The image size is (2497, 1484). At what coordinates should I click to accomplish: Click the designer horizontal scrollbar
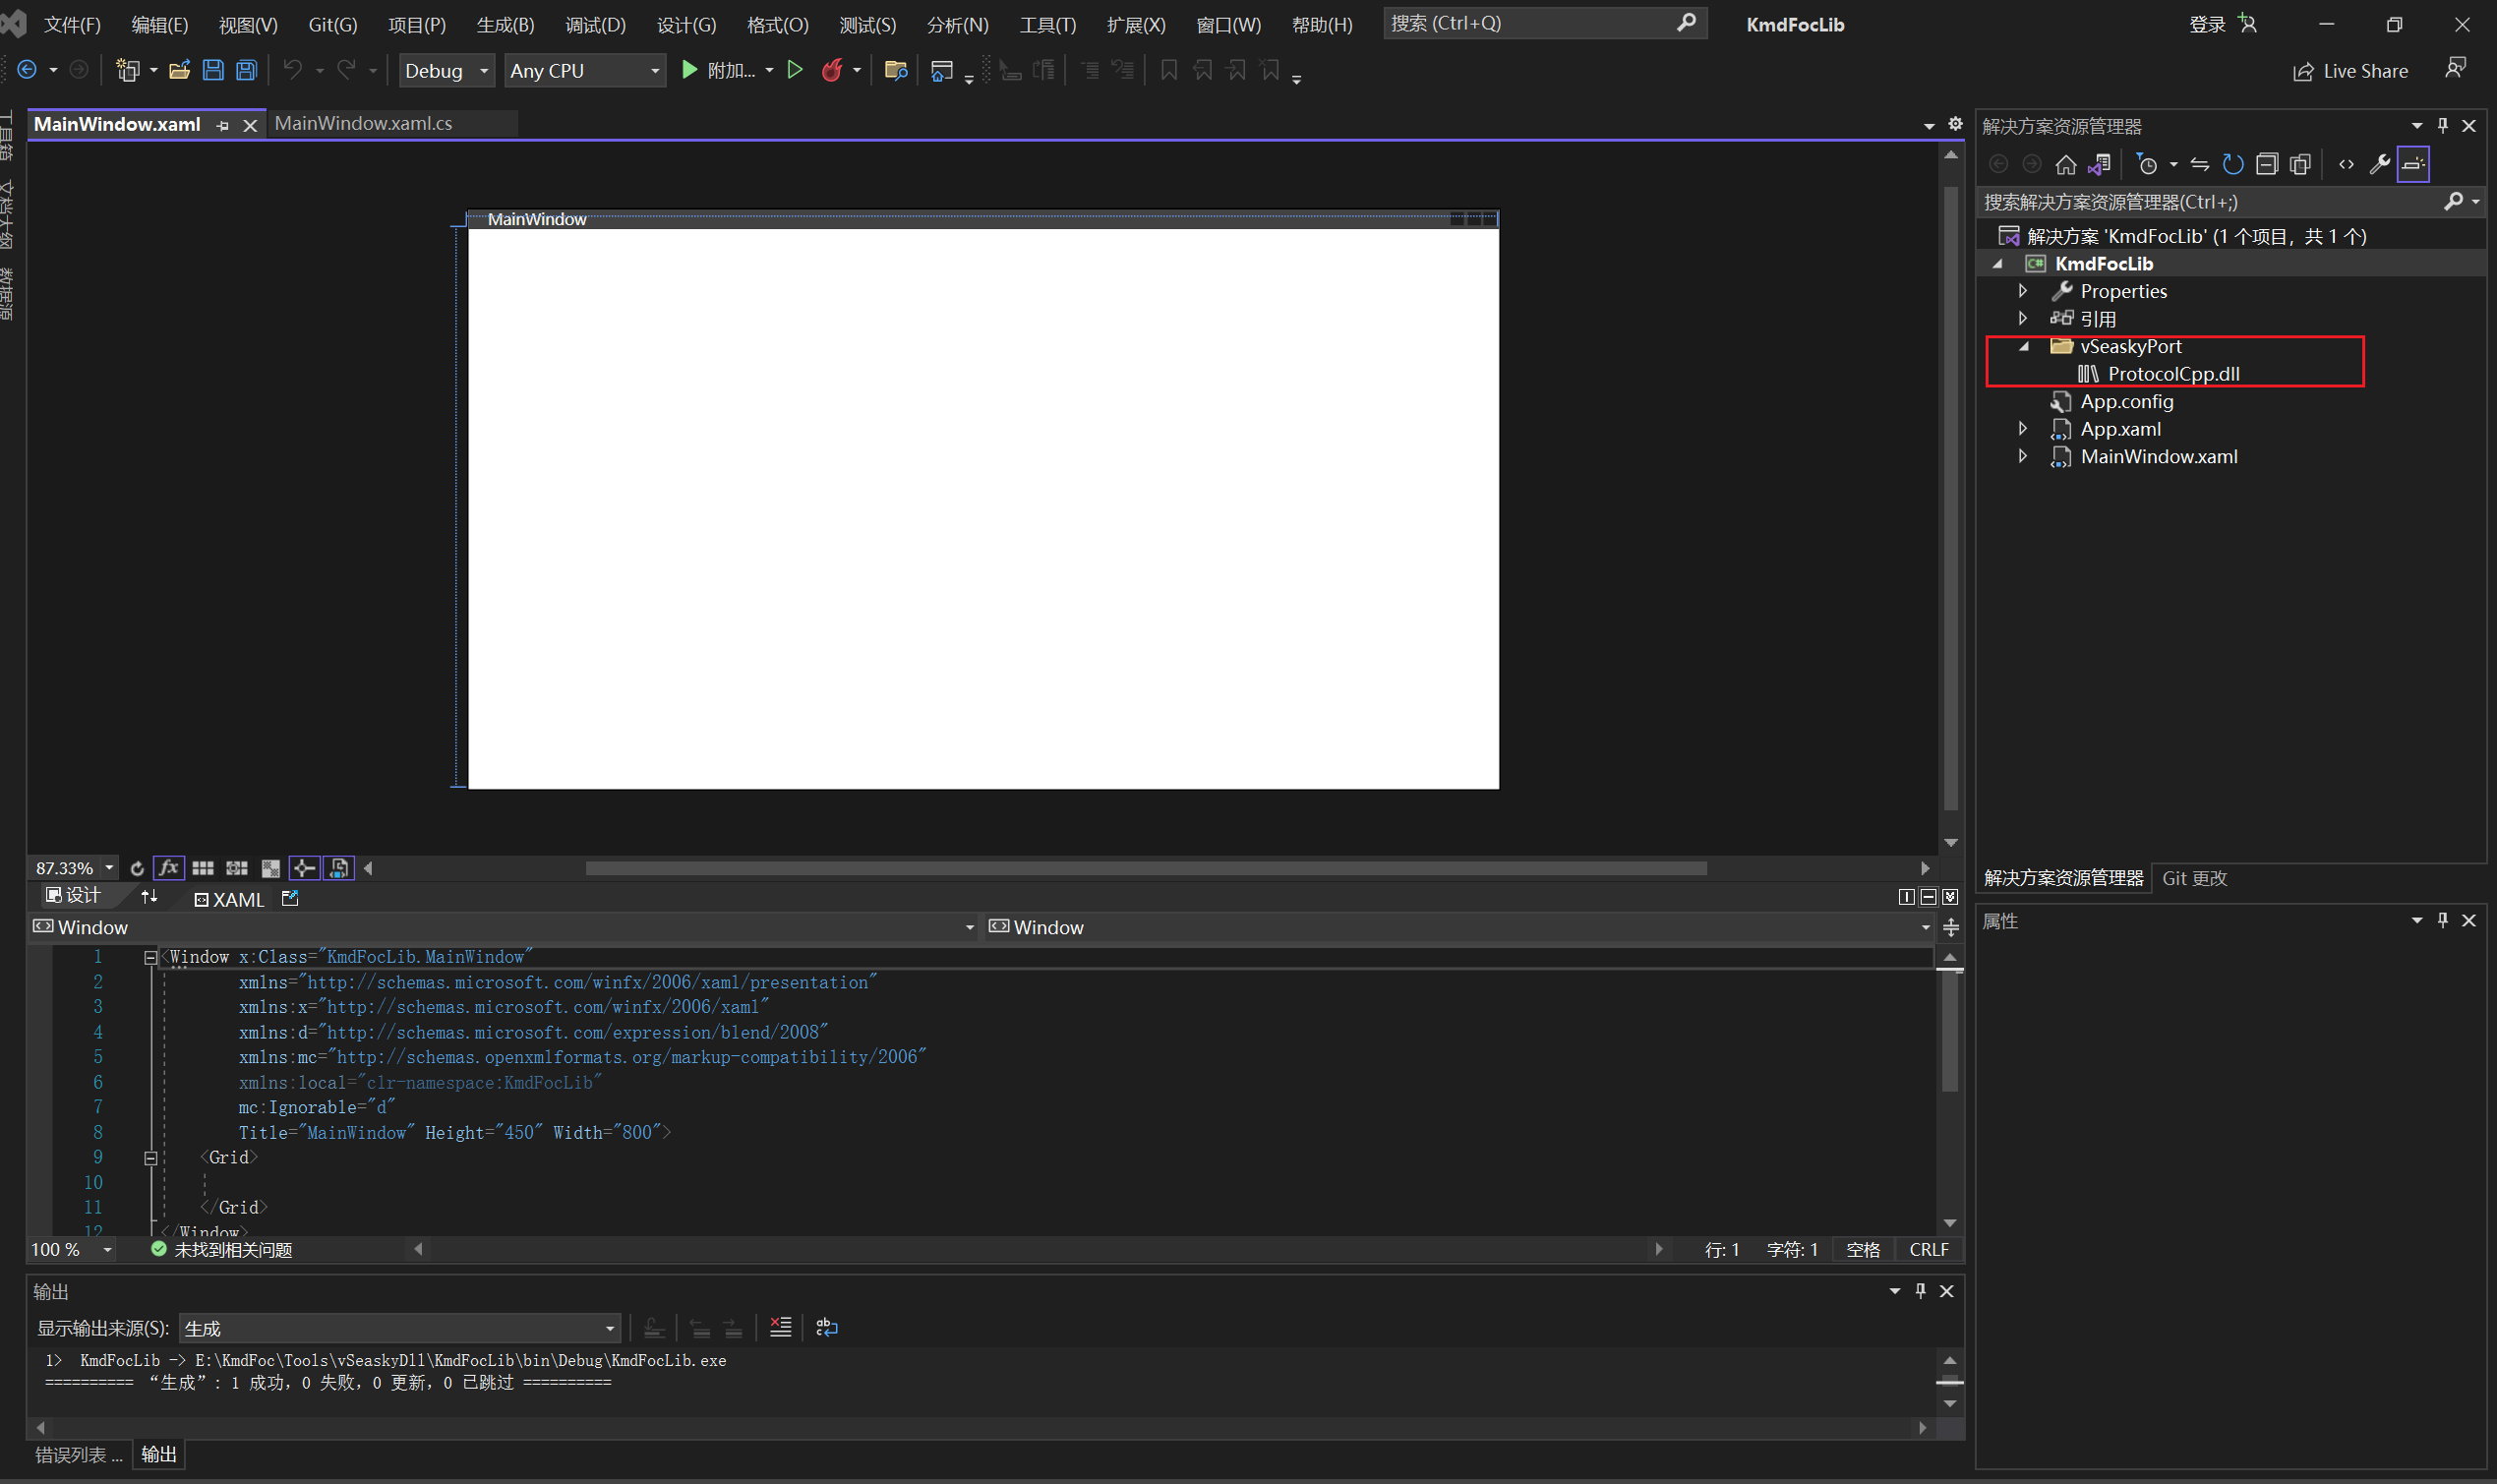[x=1145, y=868]
